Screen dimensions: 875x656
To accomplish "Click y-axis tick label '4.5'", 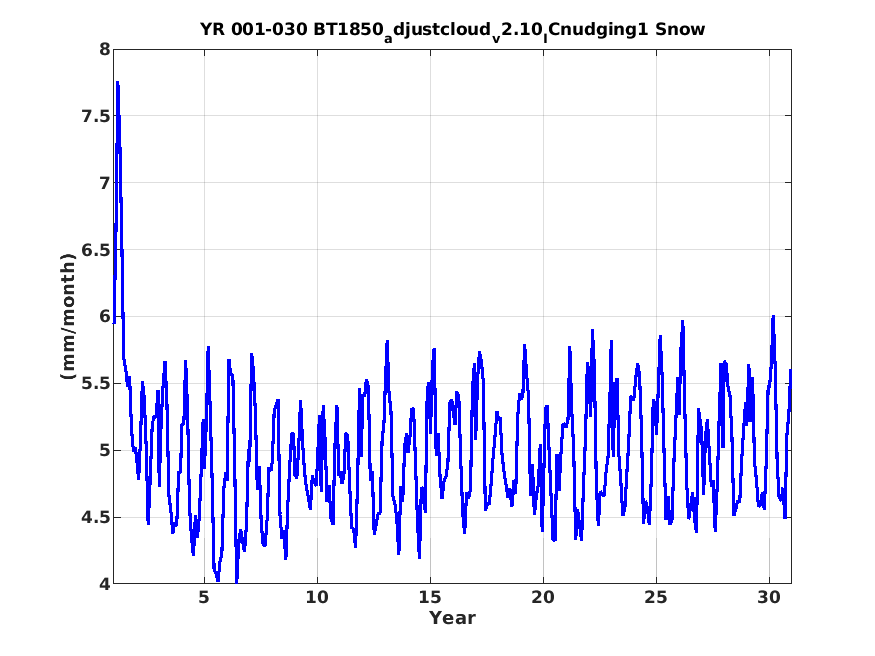I will (x=96, y=517).
